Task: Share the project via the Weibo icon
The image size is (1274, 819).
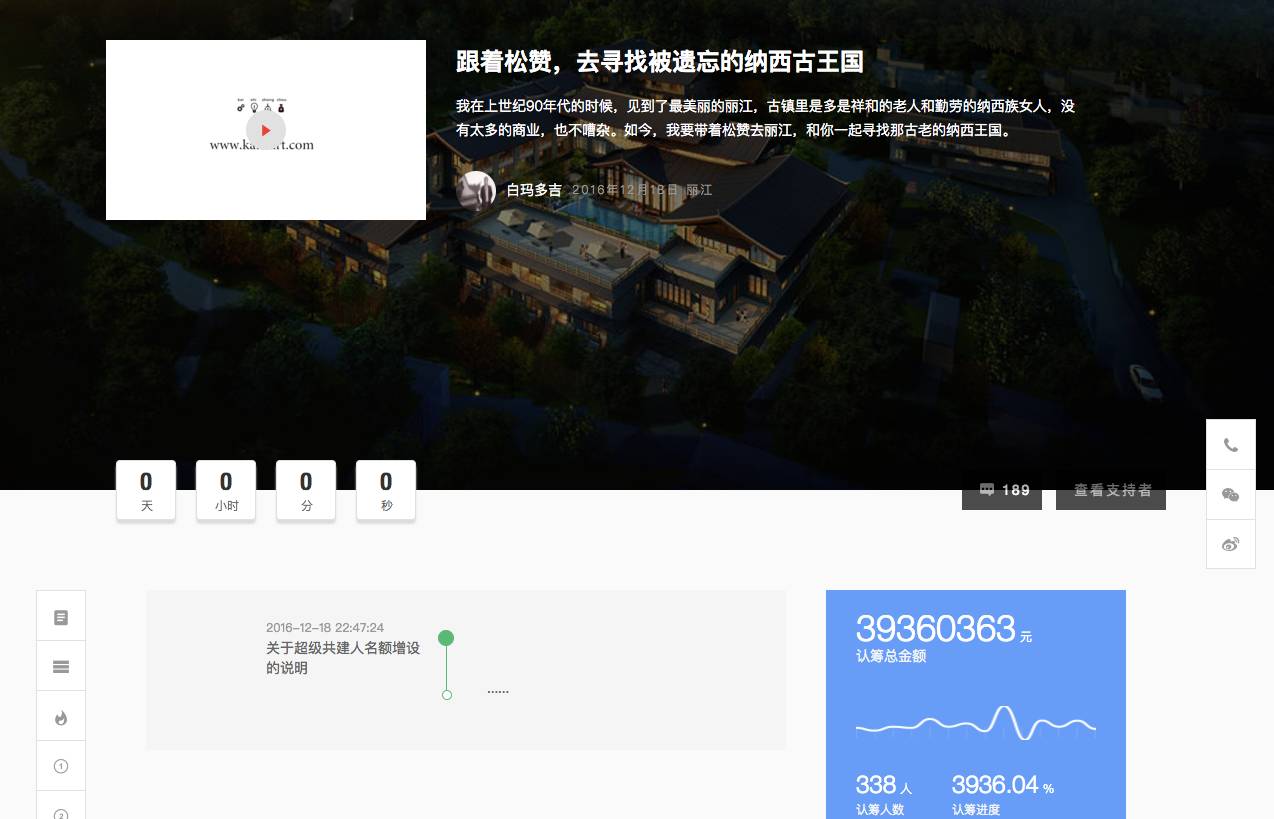Action: click(x=1231, y=543)
